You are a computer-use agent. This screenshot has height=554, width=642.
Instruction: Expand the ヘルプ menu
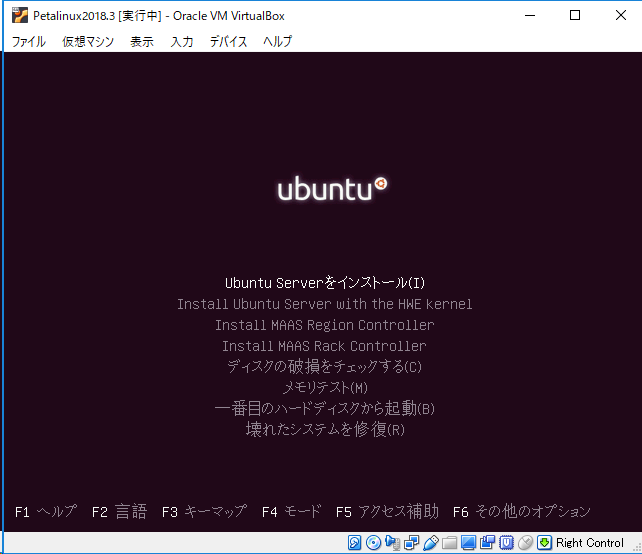click(277, 42)
